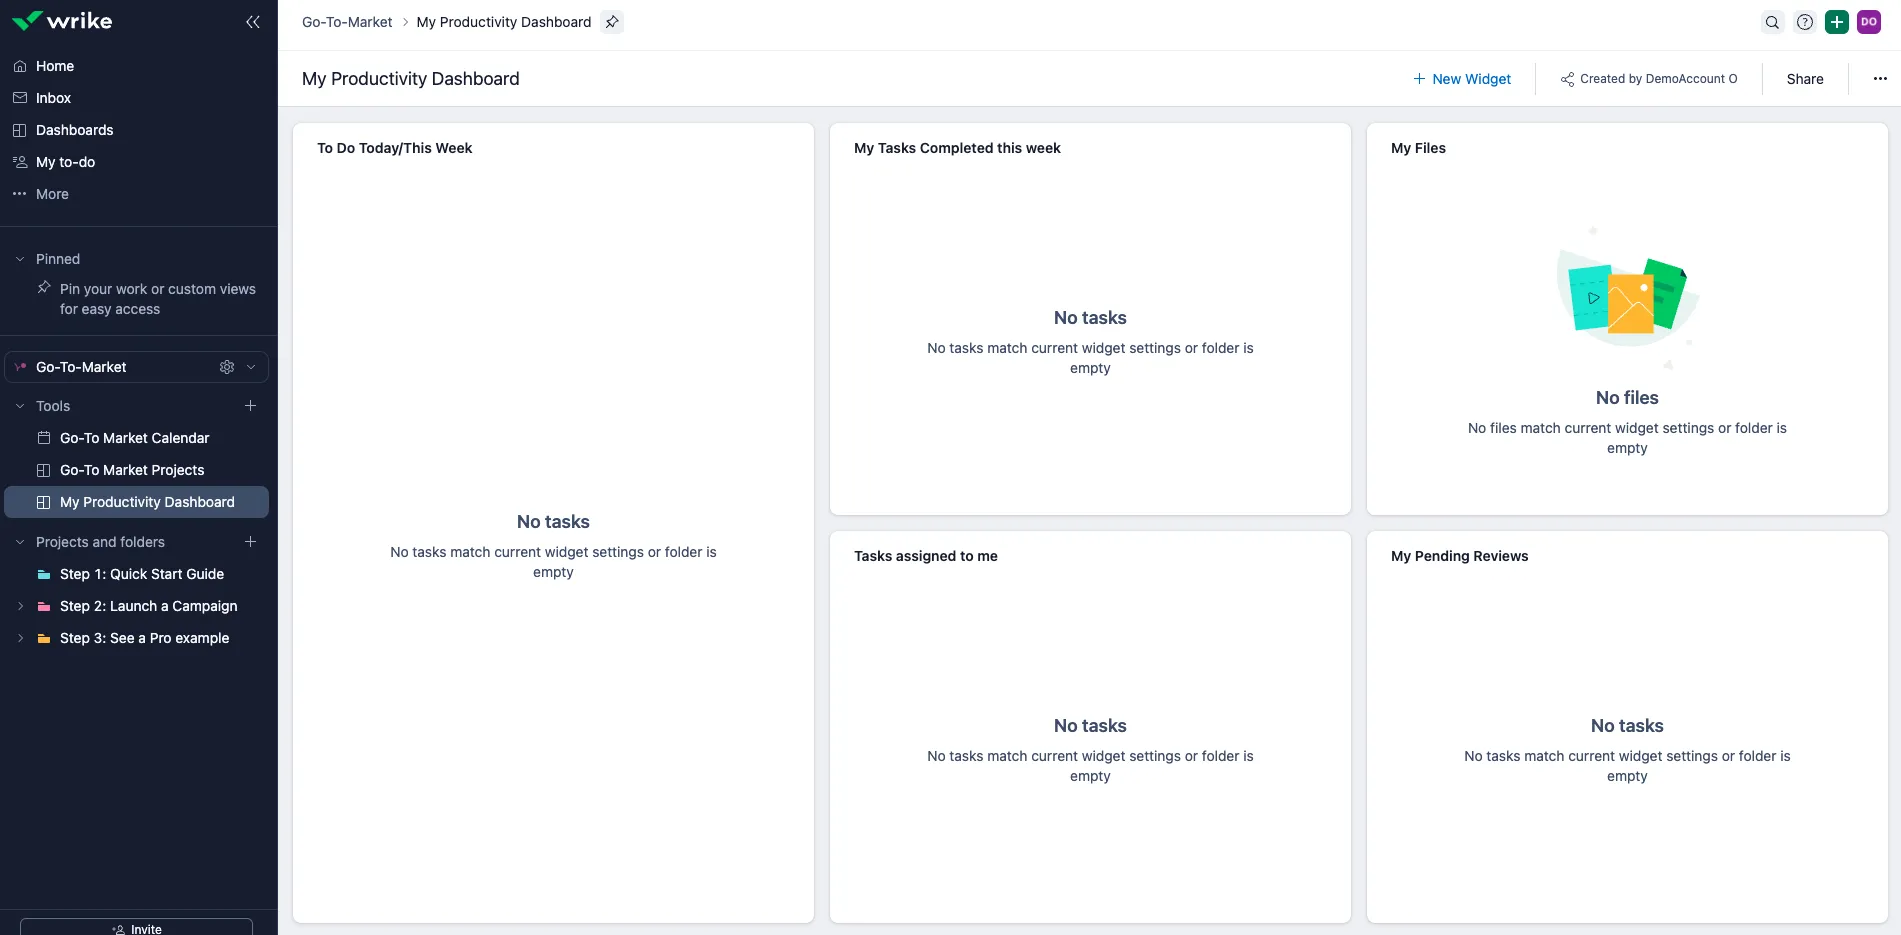The height and width of the screenshot is (935, 1901).
Task: Click the folder icon for Step 1
Action: pos(44,574)
